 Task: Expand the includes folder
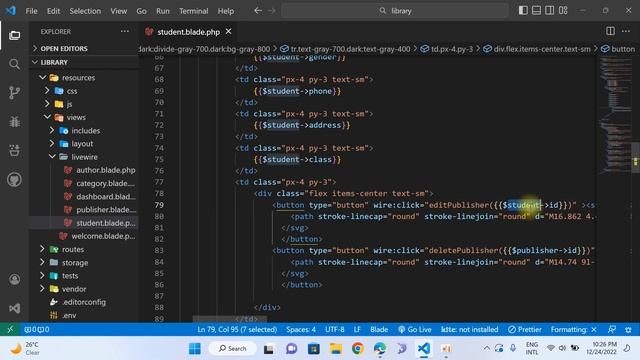(85, 131)
